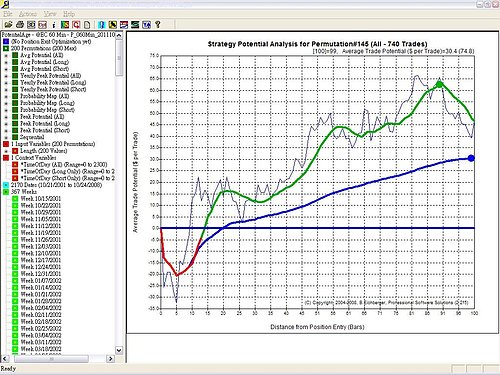Expand the Avg Potential (All) node
The height and width of the screenshot is (375, 500).
point(6,55)
